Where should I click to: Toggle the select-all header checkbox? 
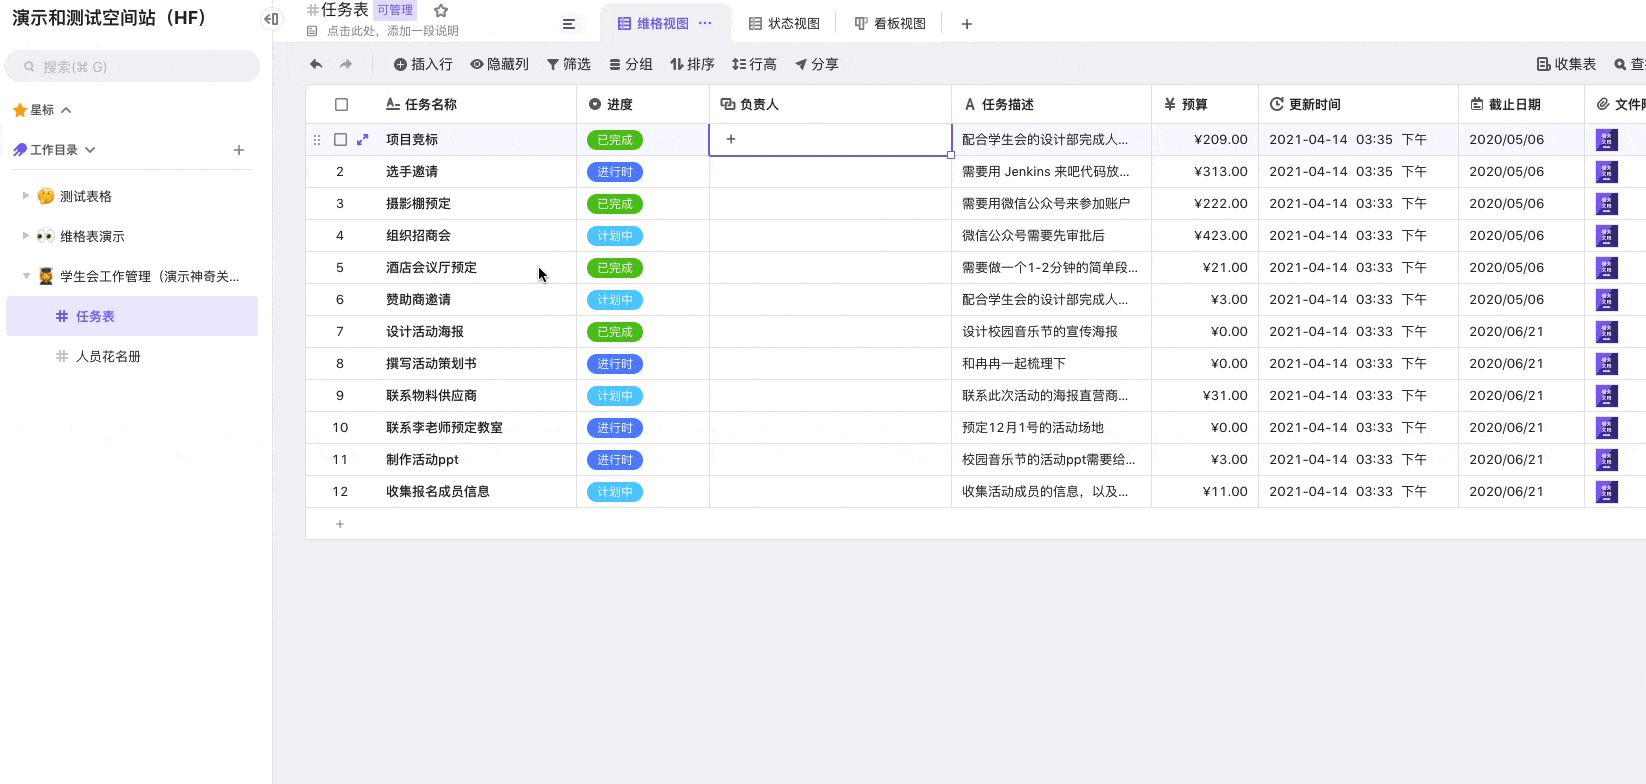[x=341, y=104]
